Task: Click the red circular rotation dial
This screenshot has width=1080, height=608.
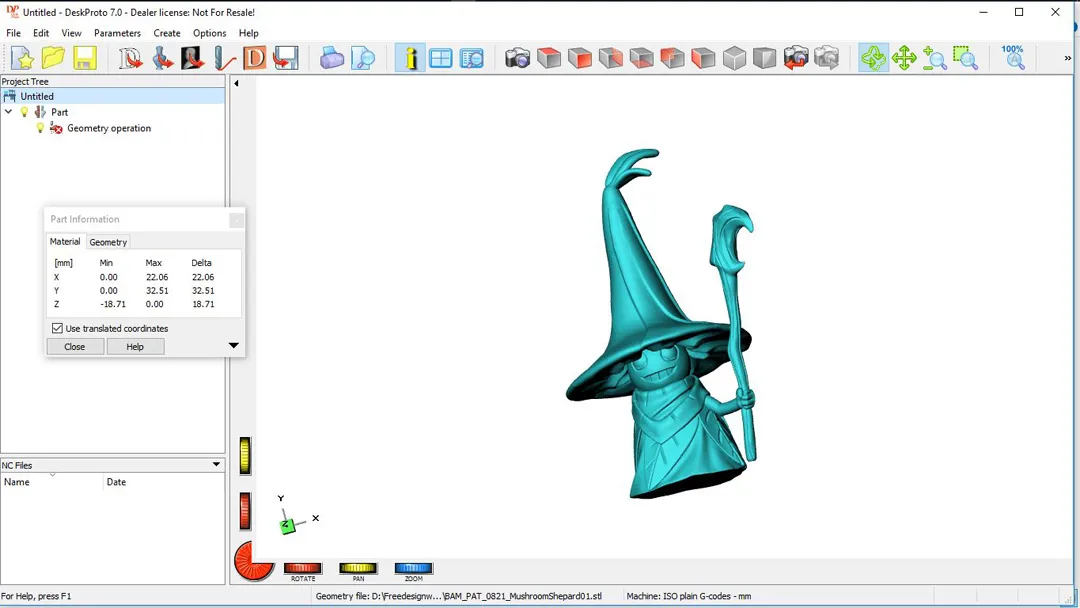Action: click(253, 561)
